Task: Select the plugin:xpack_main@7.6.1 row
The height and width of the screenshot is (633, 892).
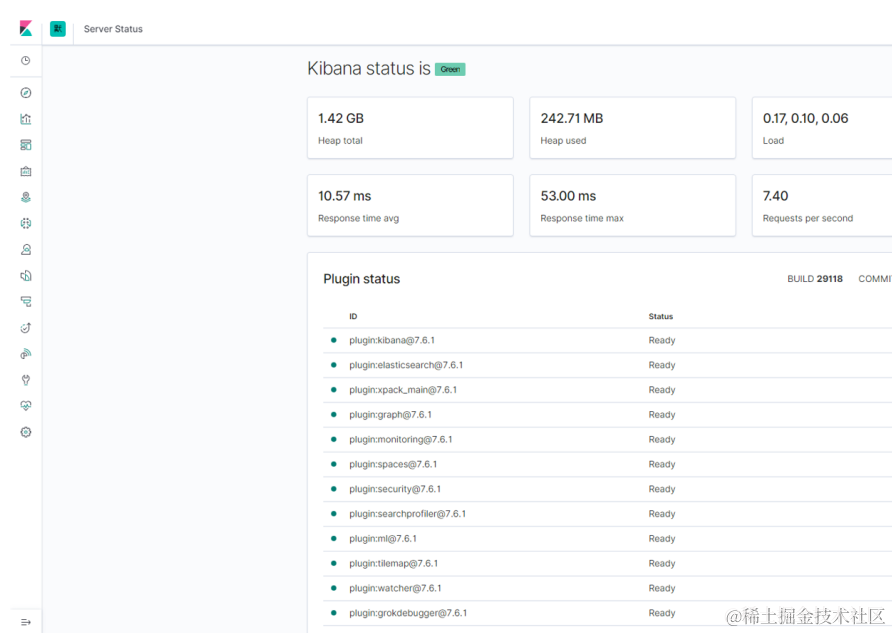Action: 608,390
